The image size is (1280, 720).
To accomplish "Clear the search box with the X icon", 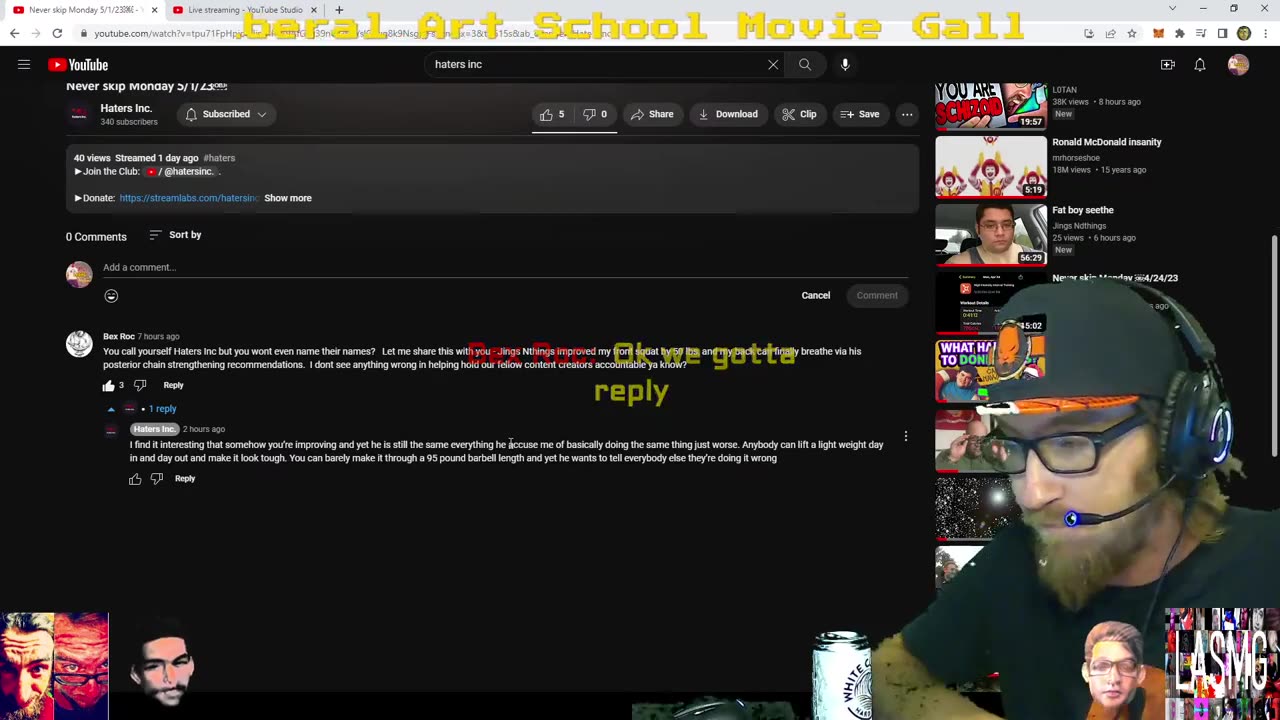I will (773, 65).
